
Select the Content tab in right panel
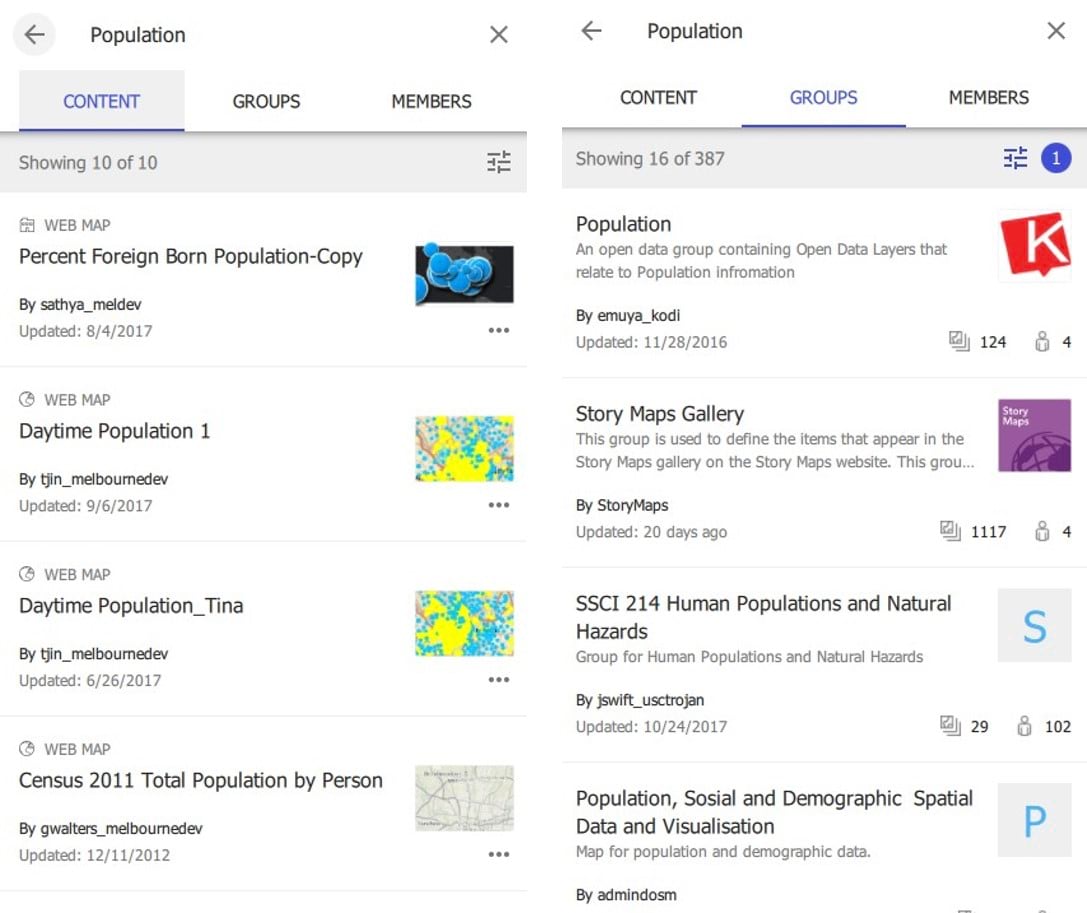(x=658, y=97)
